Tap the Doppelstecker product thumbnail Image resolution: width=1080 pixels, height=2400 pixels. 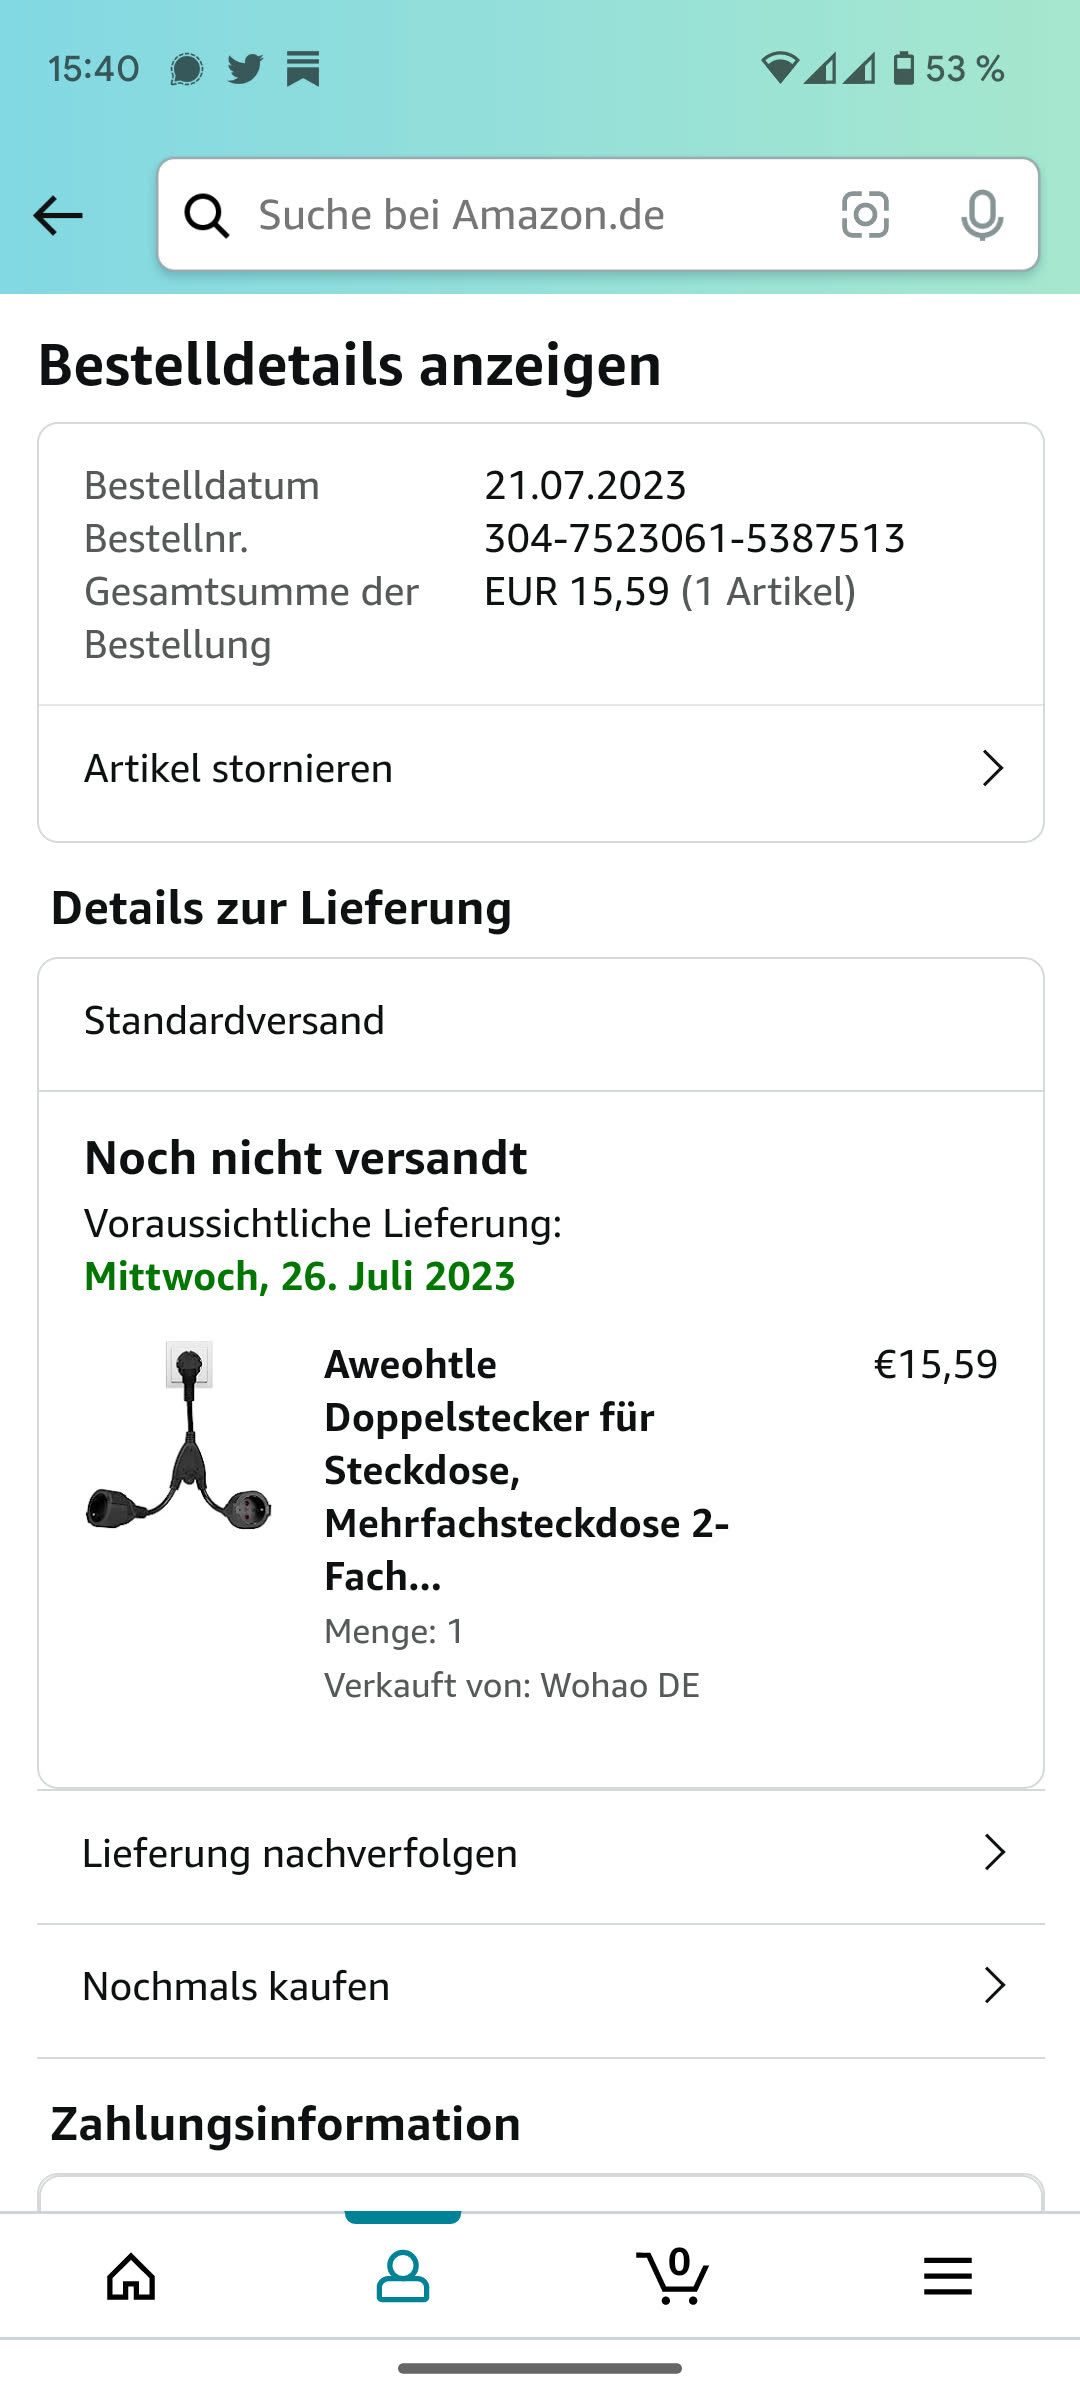coord(180,1436)
